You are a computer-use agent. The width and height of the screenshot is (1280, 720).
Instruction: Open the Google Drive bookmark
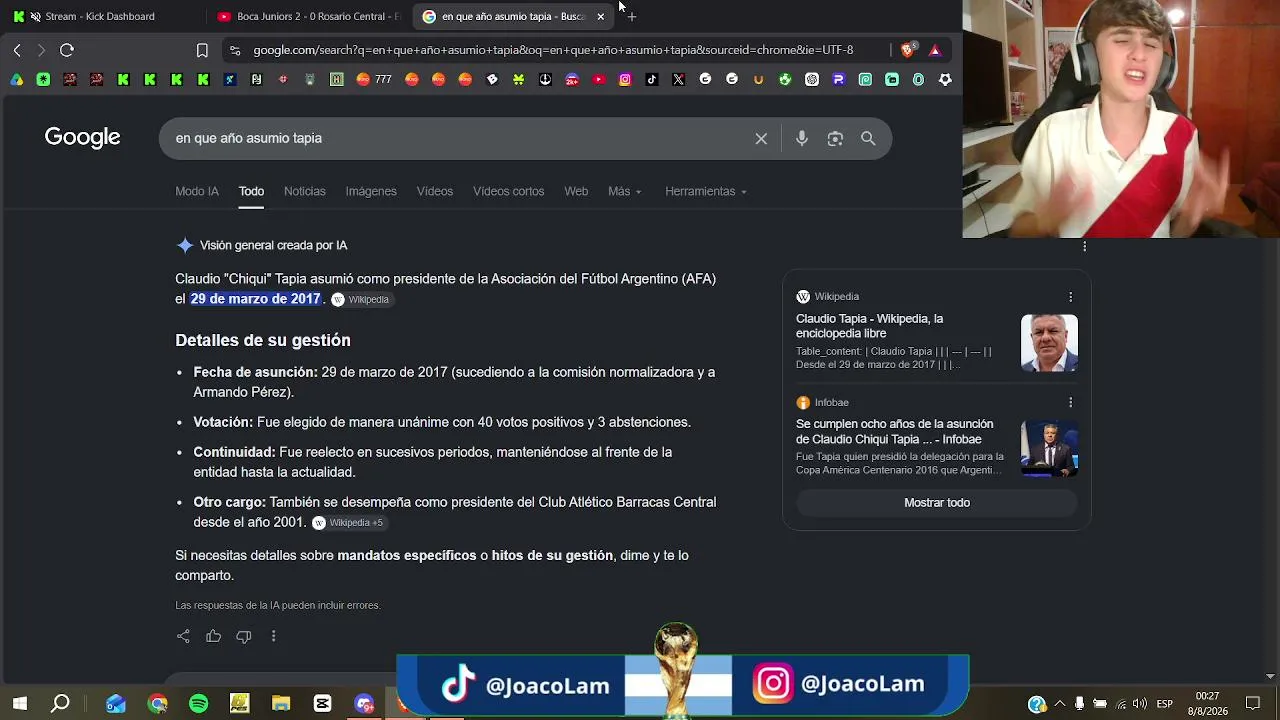coord(17,80)
